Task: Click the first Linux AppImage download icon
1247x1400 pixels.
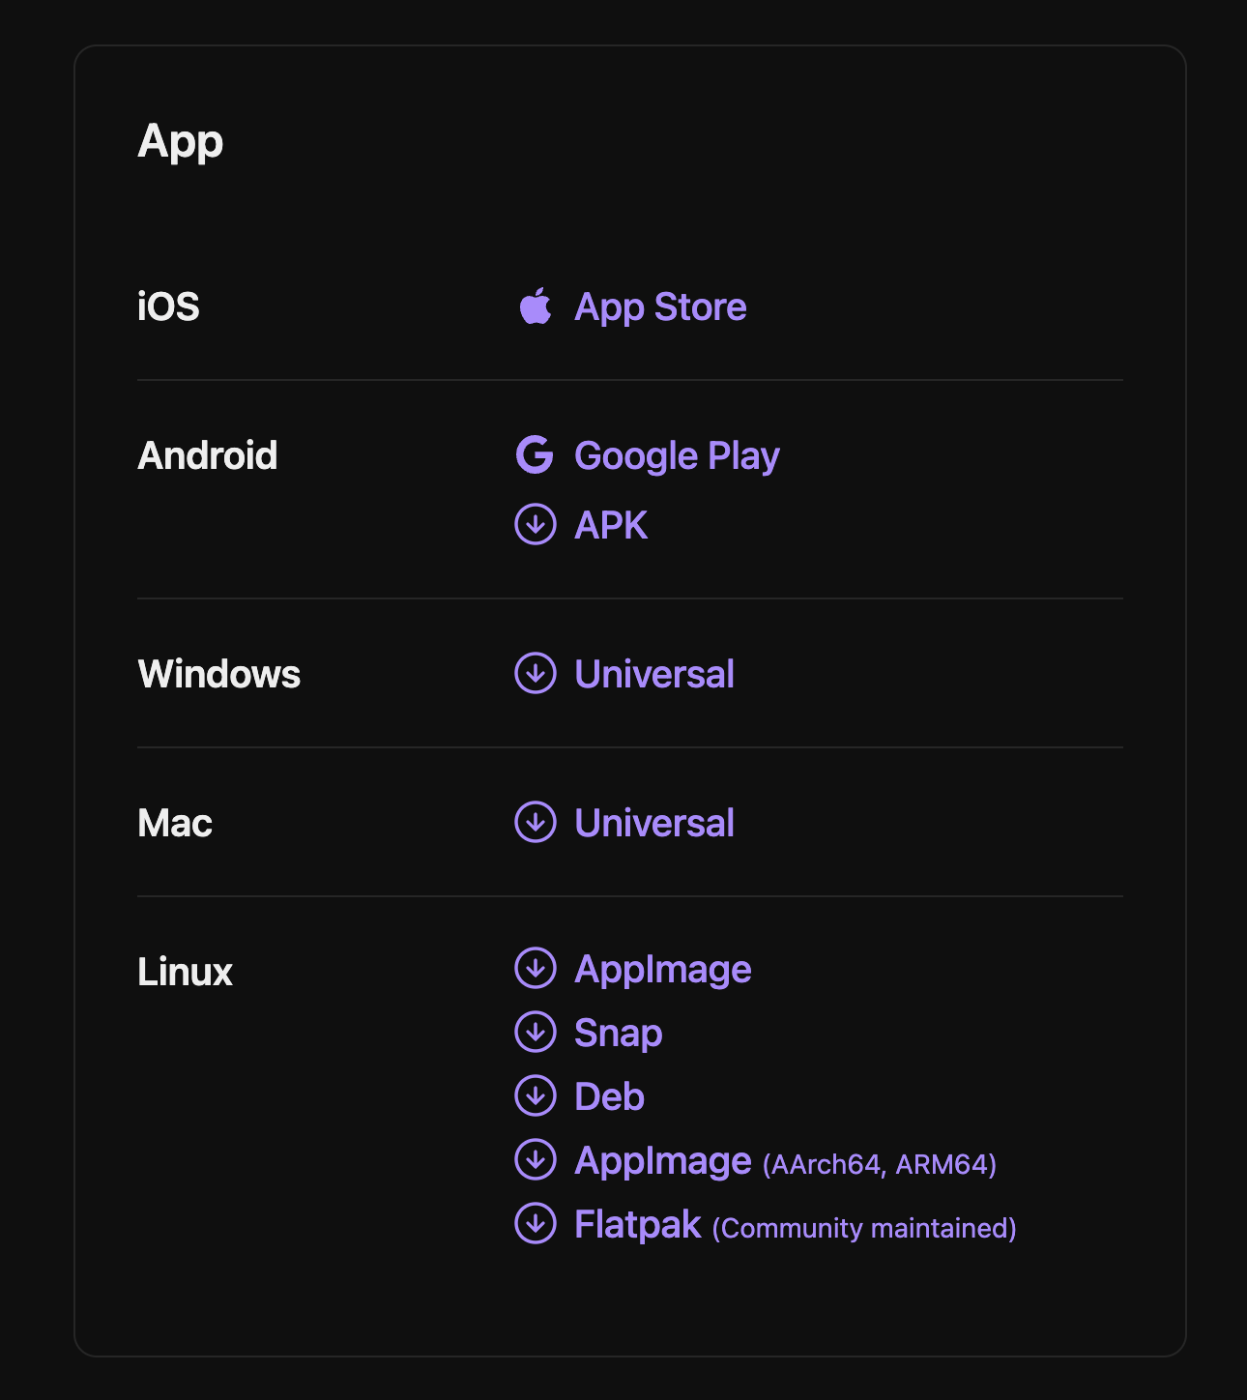Action: pyautogui.click(x=535, y=968)
